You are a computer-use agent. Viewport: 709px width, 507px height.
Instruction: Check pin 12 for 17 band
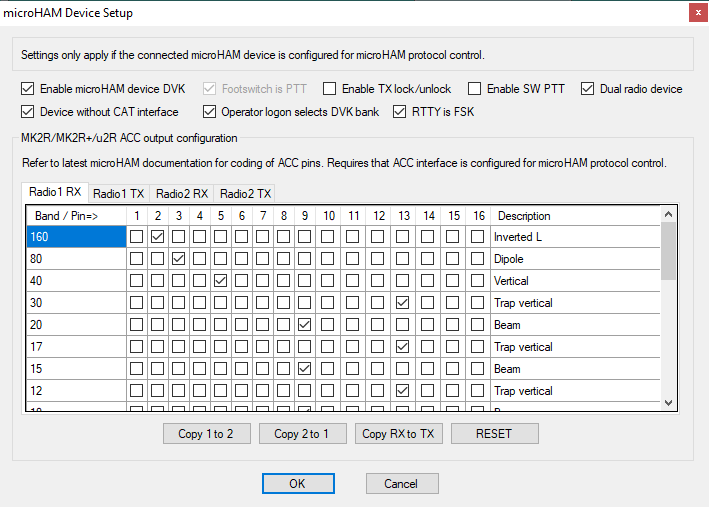[x=378, y=347]
